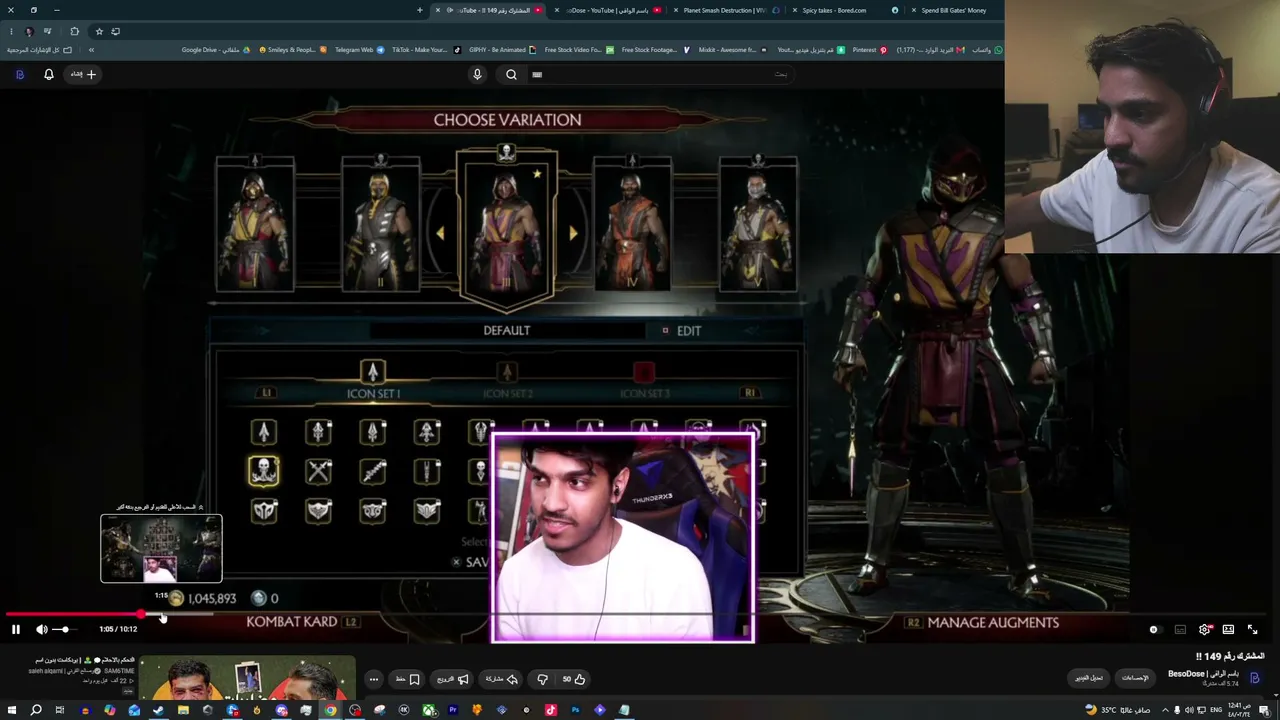Screen dimensions: 1280x720
Task: Open suggested video thumbnail below player
Action: (247, 679)
